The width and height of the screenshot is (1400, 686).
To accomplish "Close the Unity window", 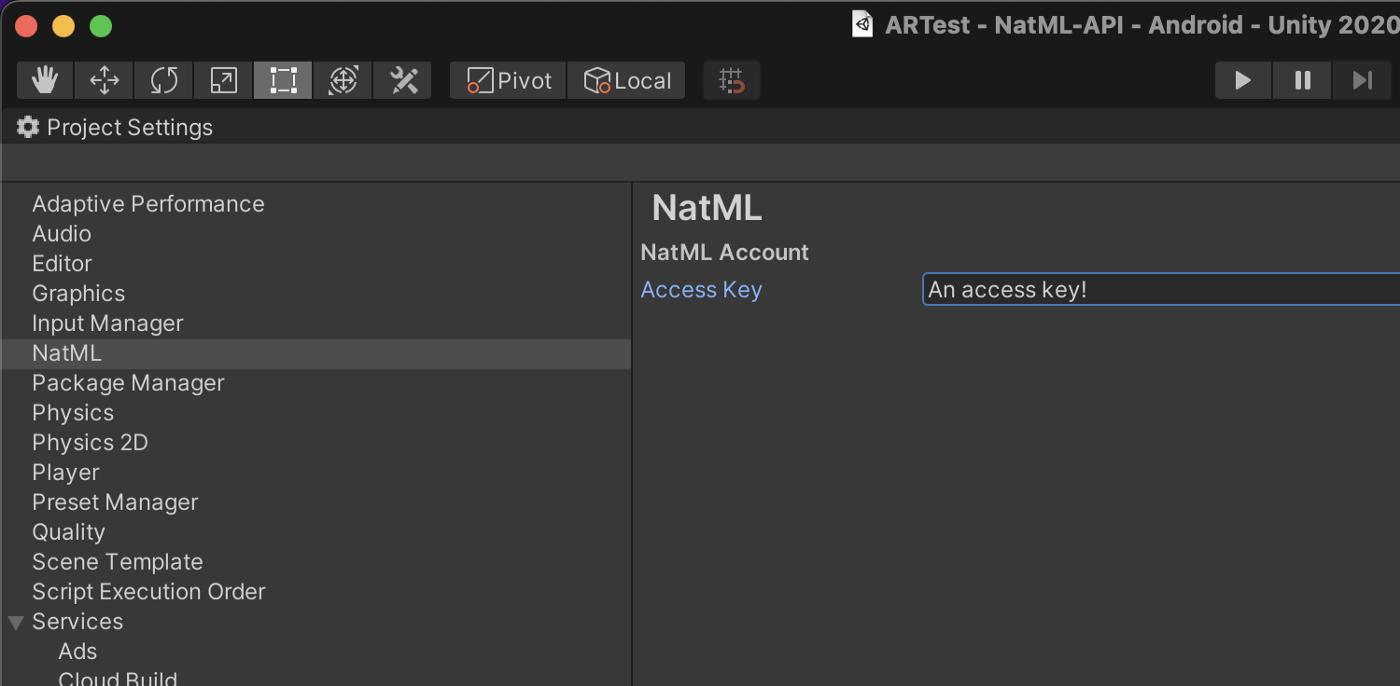I will (x=26, y=26).
